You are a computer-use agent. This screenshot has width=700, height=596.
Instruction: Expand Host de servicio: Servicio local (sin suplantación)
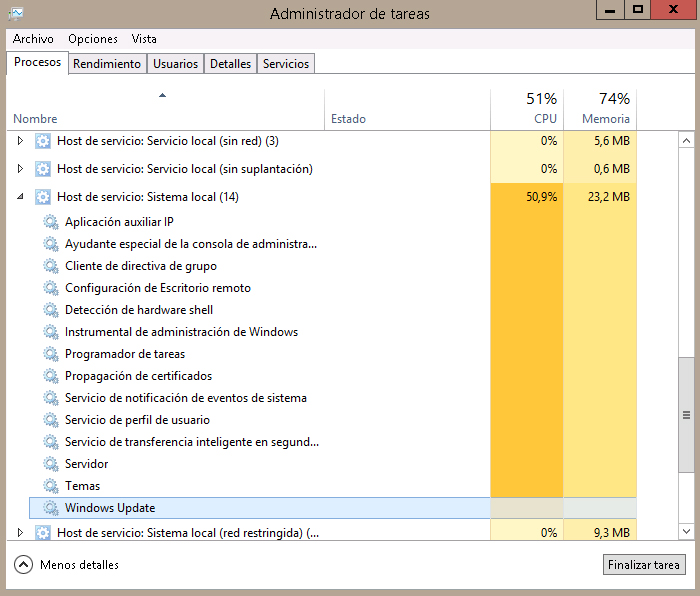click(20, 169)
